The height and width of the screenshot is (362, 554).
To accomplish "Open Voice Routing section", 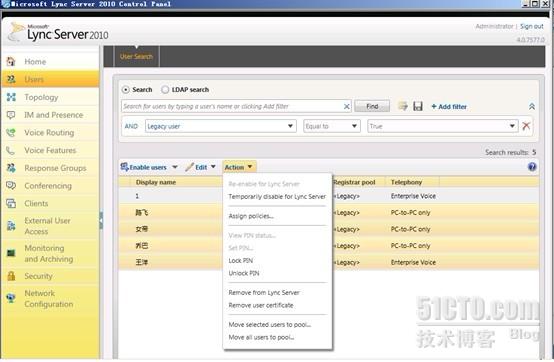I will [49, 133].
